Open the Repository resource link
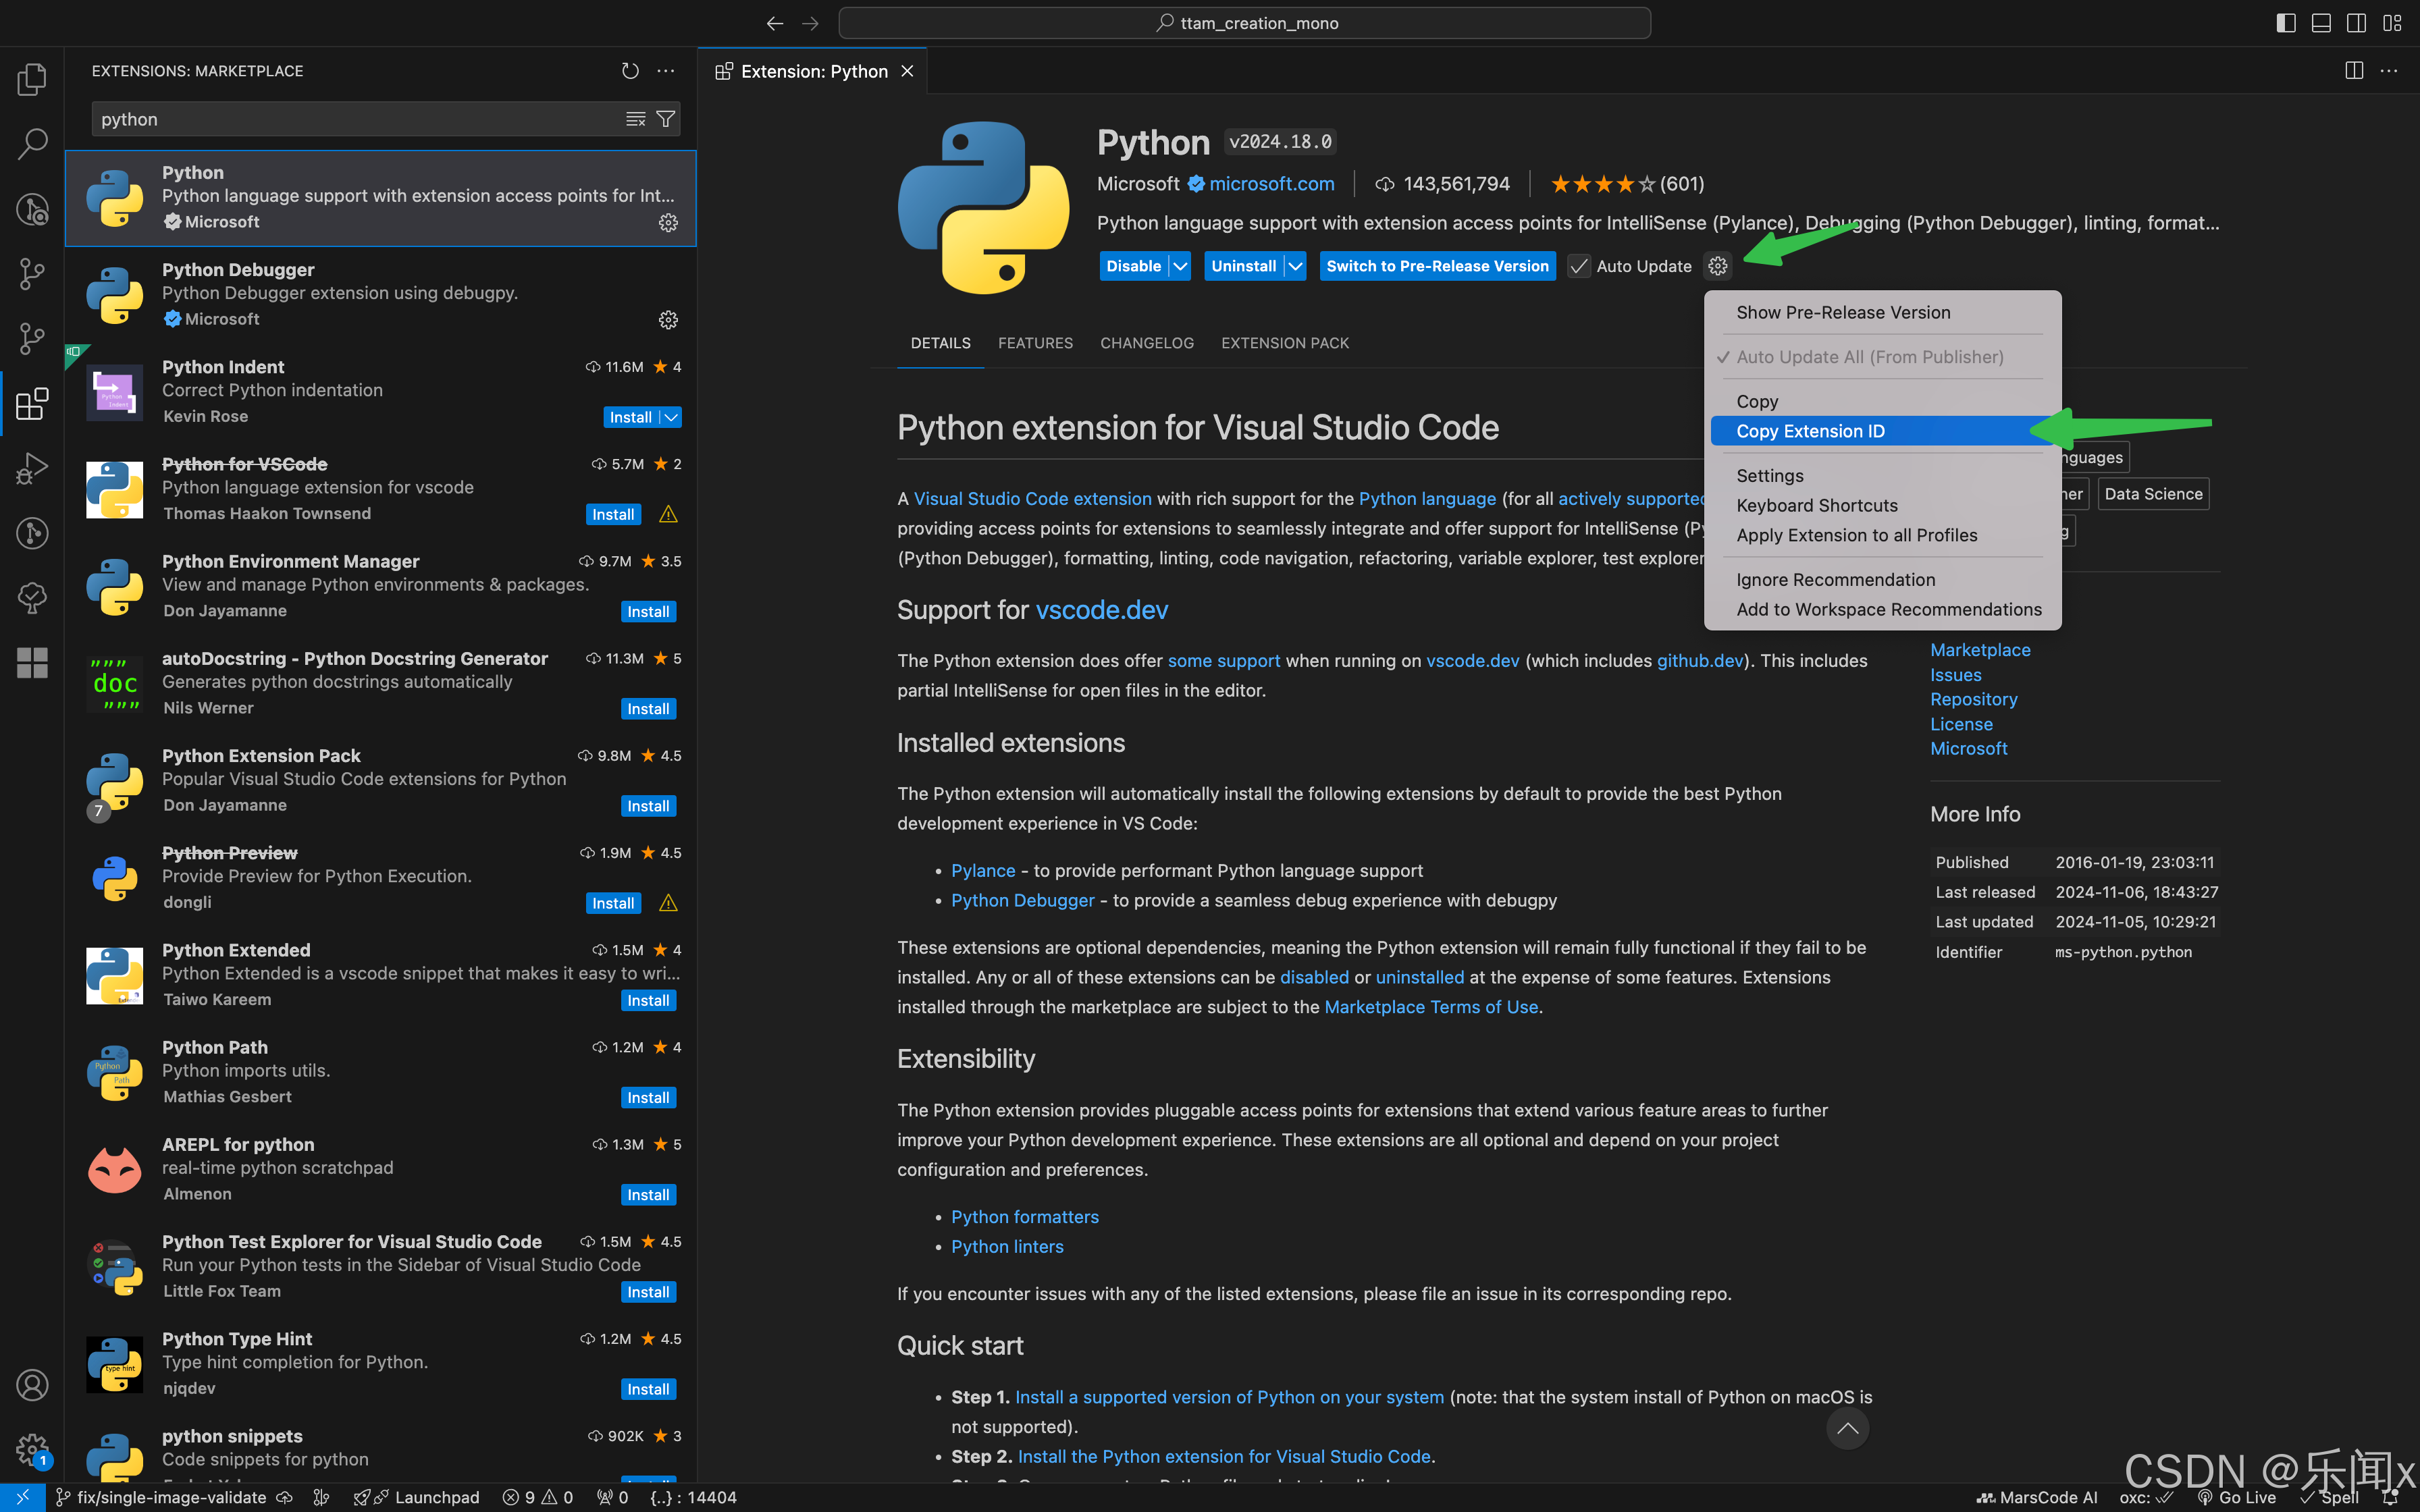Image resolution: width=2420 pixels, height=1512 pixels. (x=1973, y=699)
